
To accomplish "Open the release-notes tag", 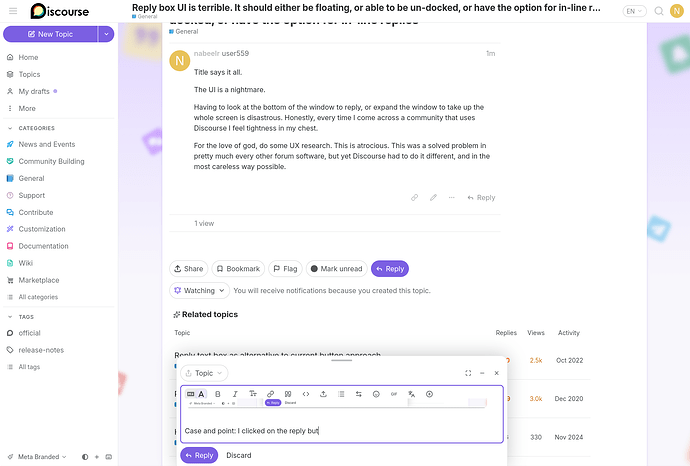I will coord(41,350).
